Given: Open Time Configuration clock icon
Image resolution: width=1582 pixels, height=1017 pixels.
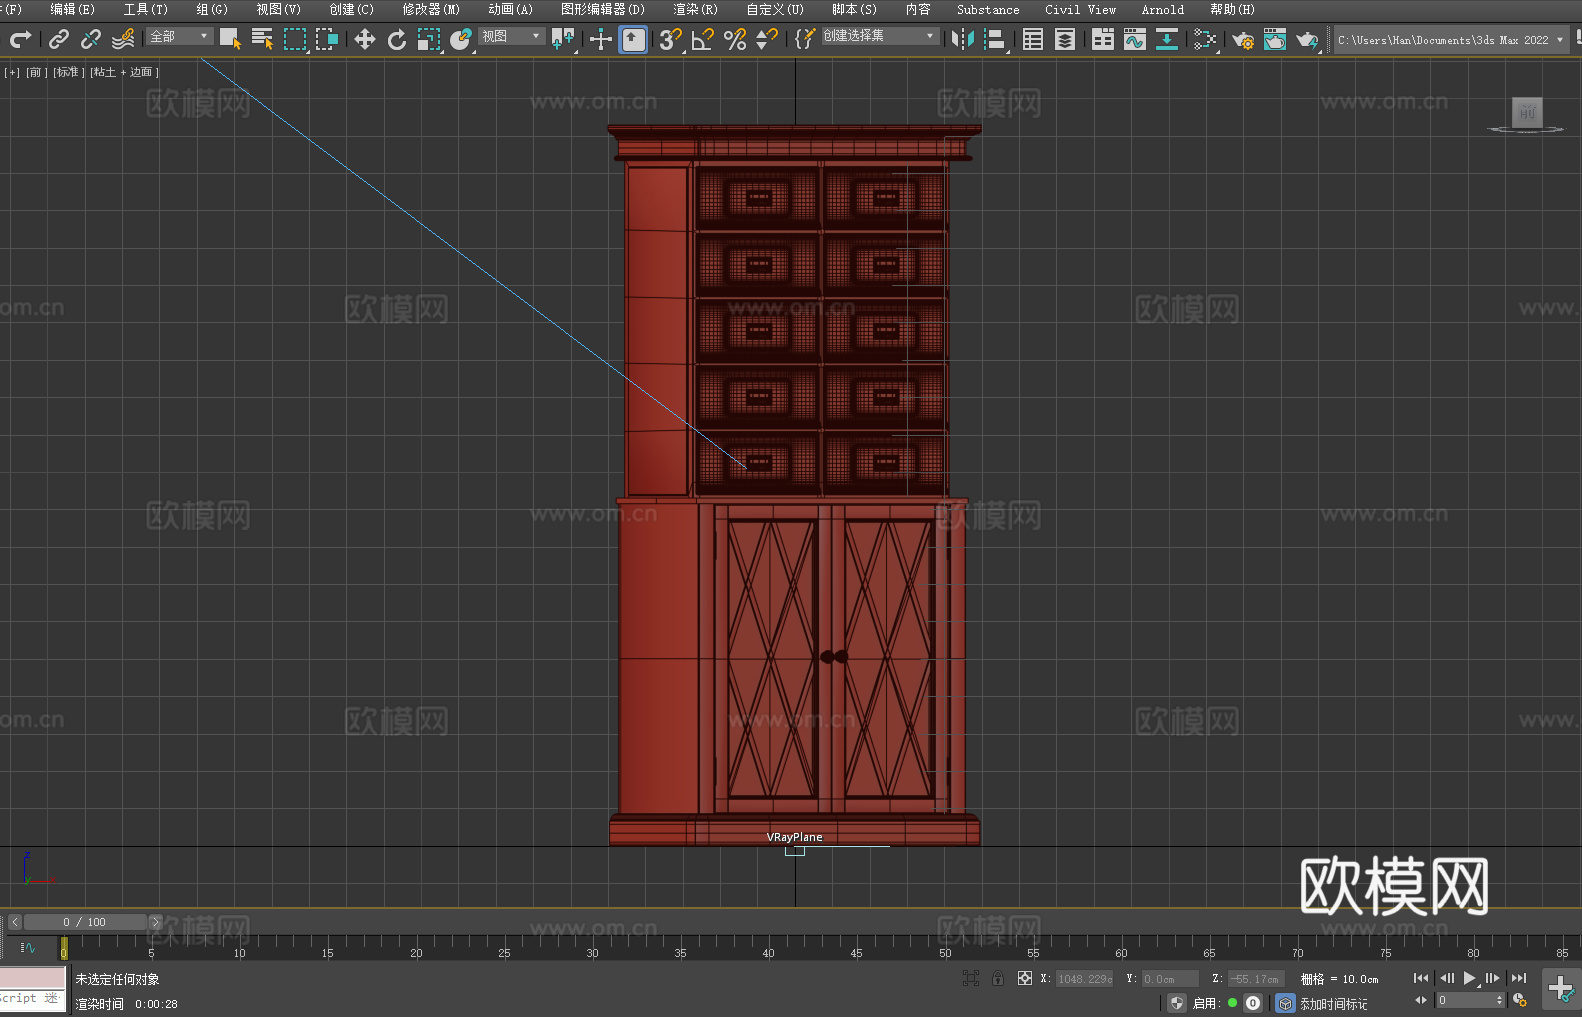Looking at the screenshot, I should (x=1520, y=1000).
